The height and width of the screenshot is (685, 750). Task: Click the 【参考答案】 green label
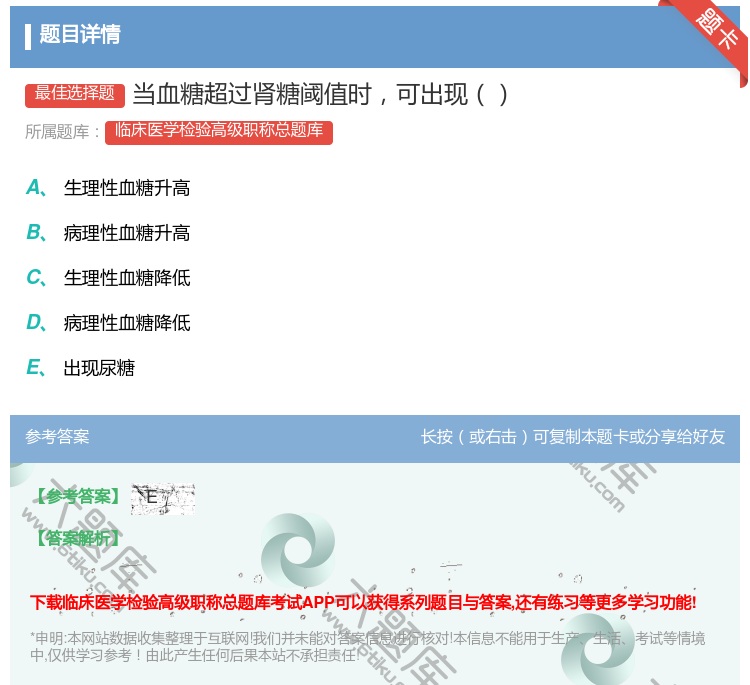coord(79,497)
